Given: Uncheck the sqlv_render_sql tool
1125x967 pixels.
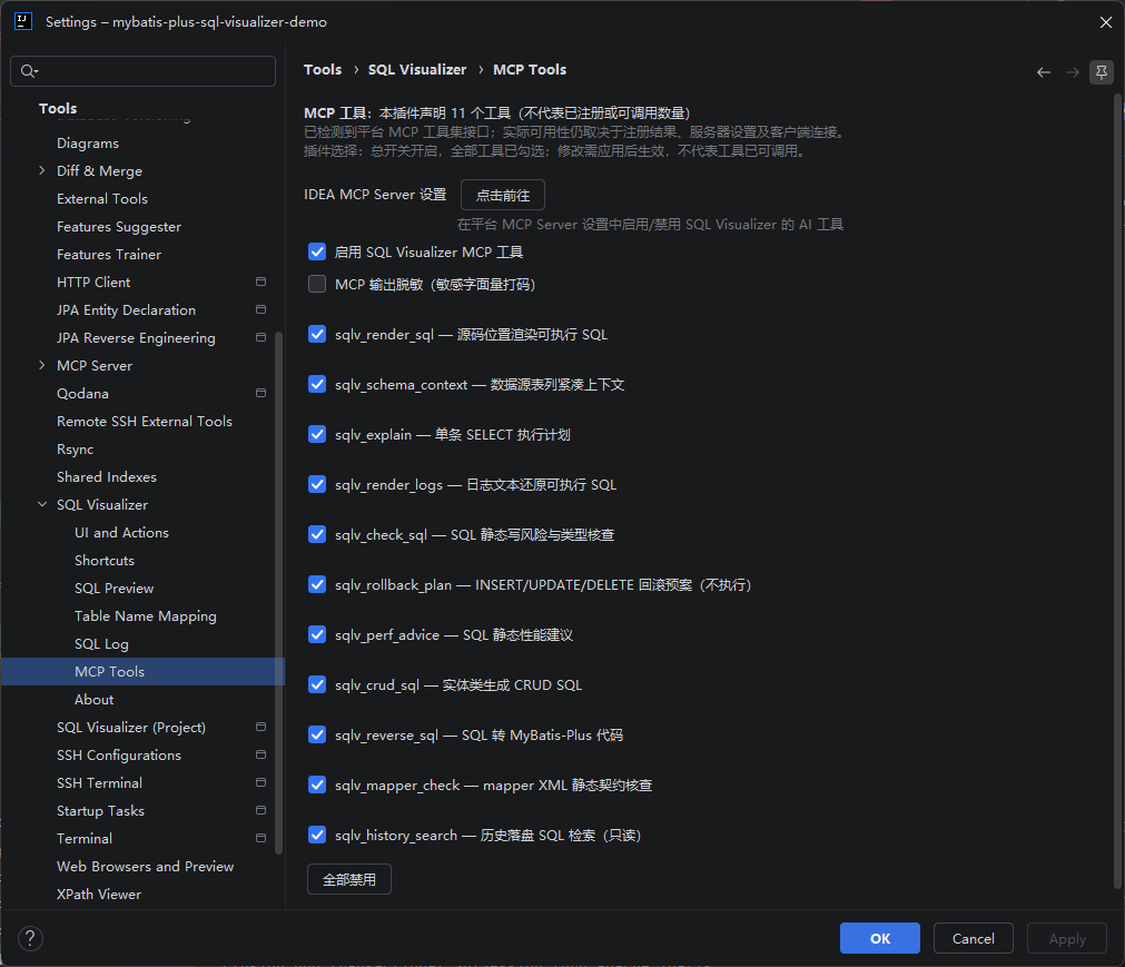Looking at the screenshot, I should (317, 334).
